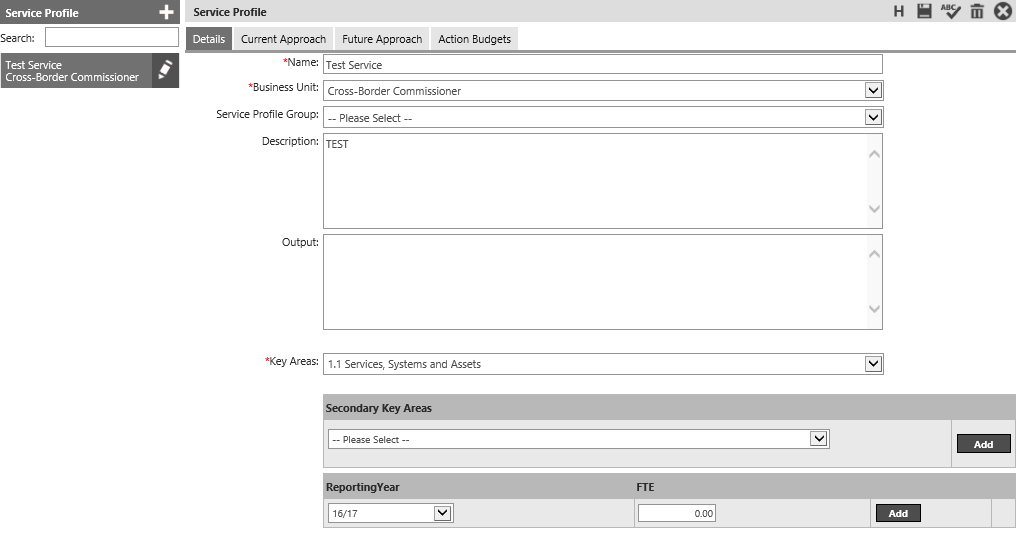Viewport: 1018px width, 557px height.
Task: Click inside the Description text area
Action: pyautogui.click(x=602, y=181)
